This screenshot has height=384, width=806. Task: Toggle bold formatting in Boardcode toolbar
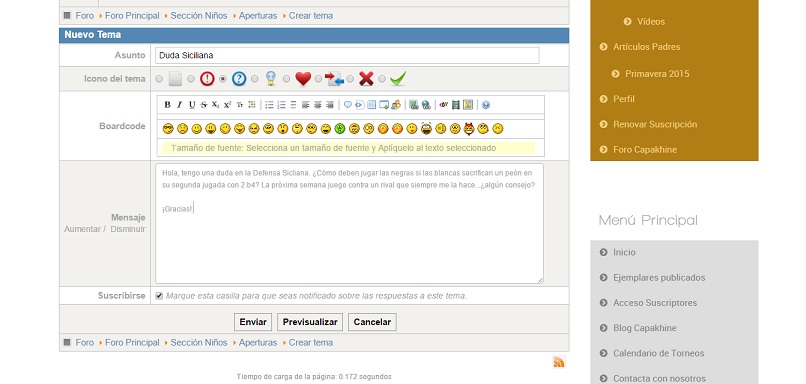[168, 105]
